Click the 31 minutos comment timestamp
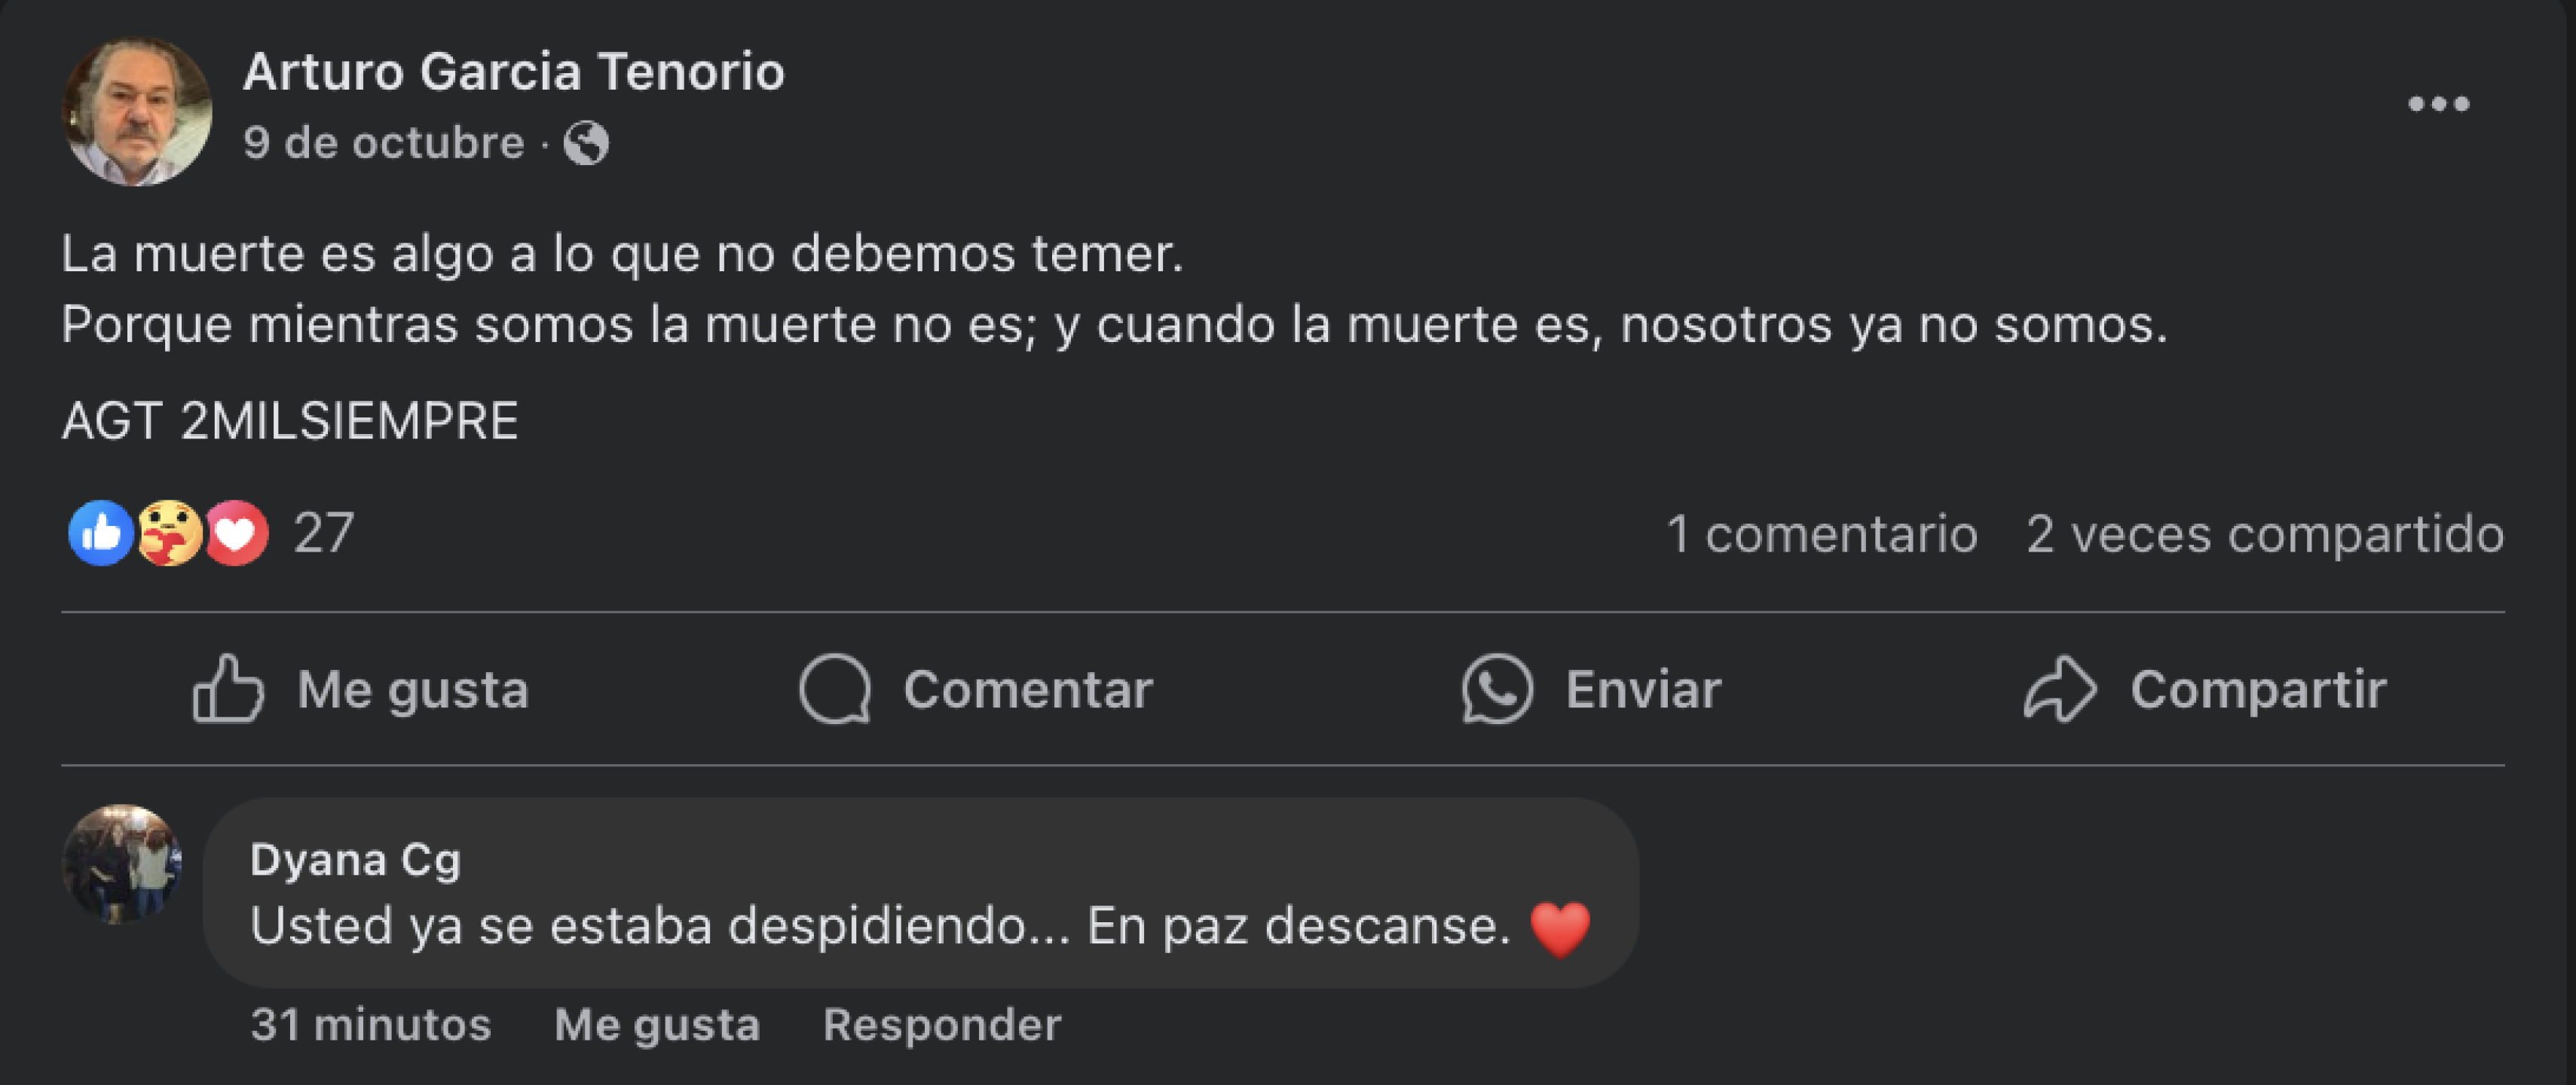Viewport: 2576px width, 1085px height. [371, 1025]
